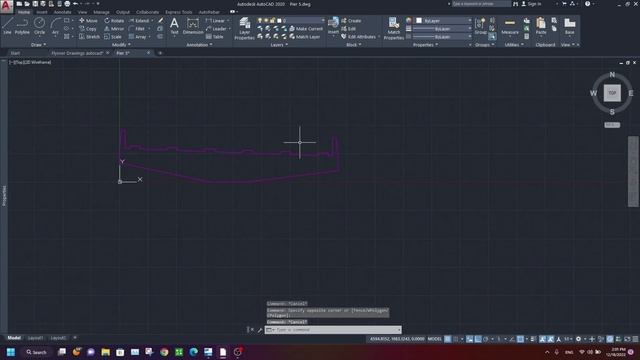Select the Arc tool

(x=55, y=26)
